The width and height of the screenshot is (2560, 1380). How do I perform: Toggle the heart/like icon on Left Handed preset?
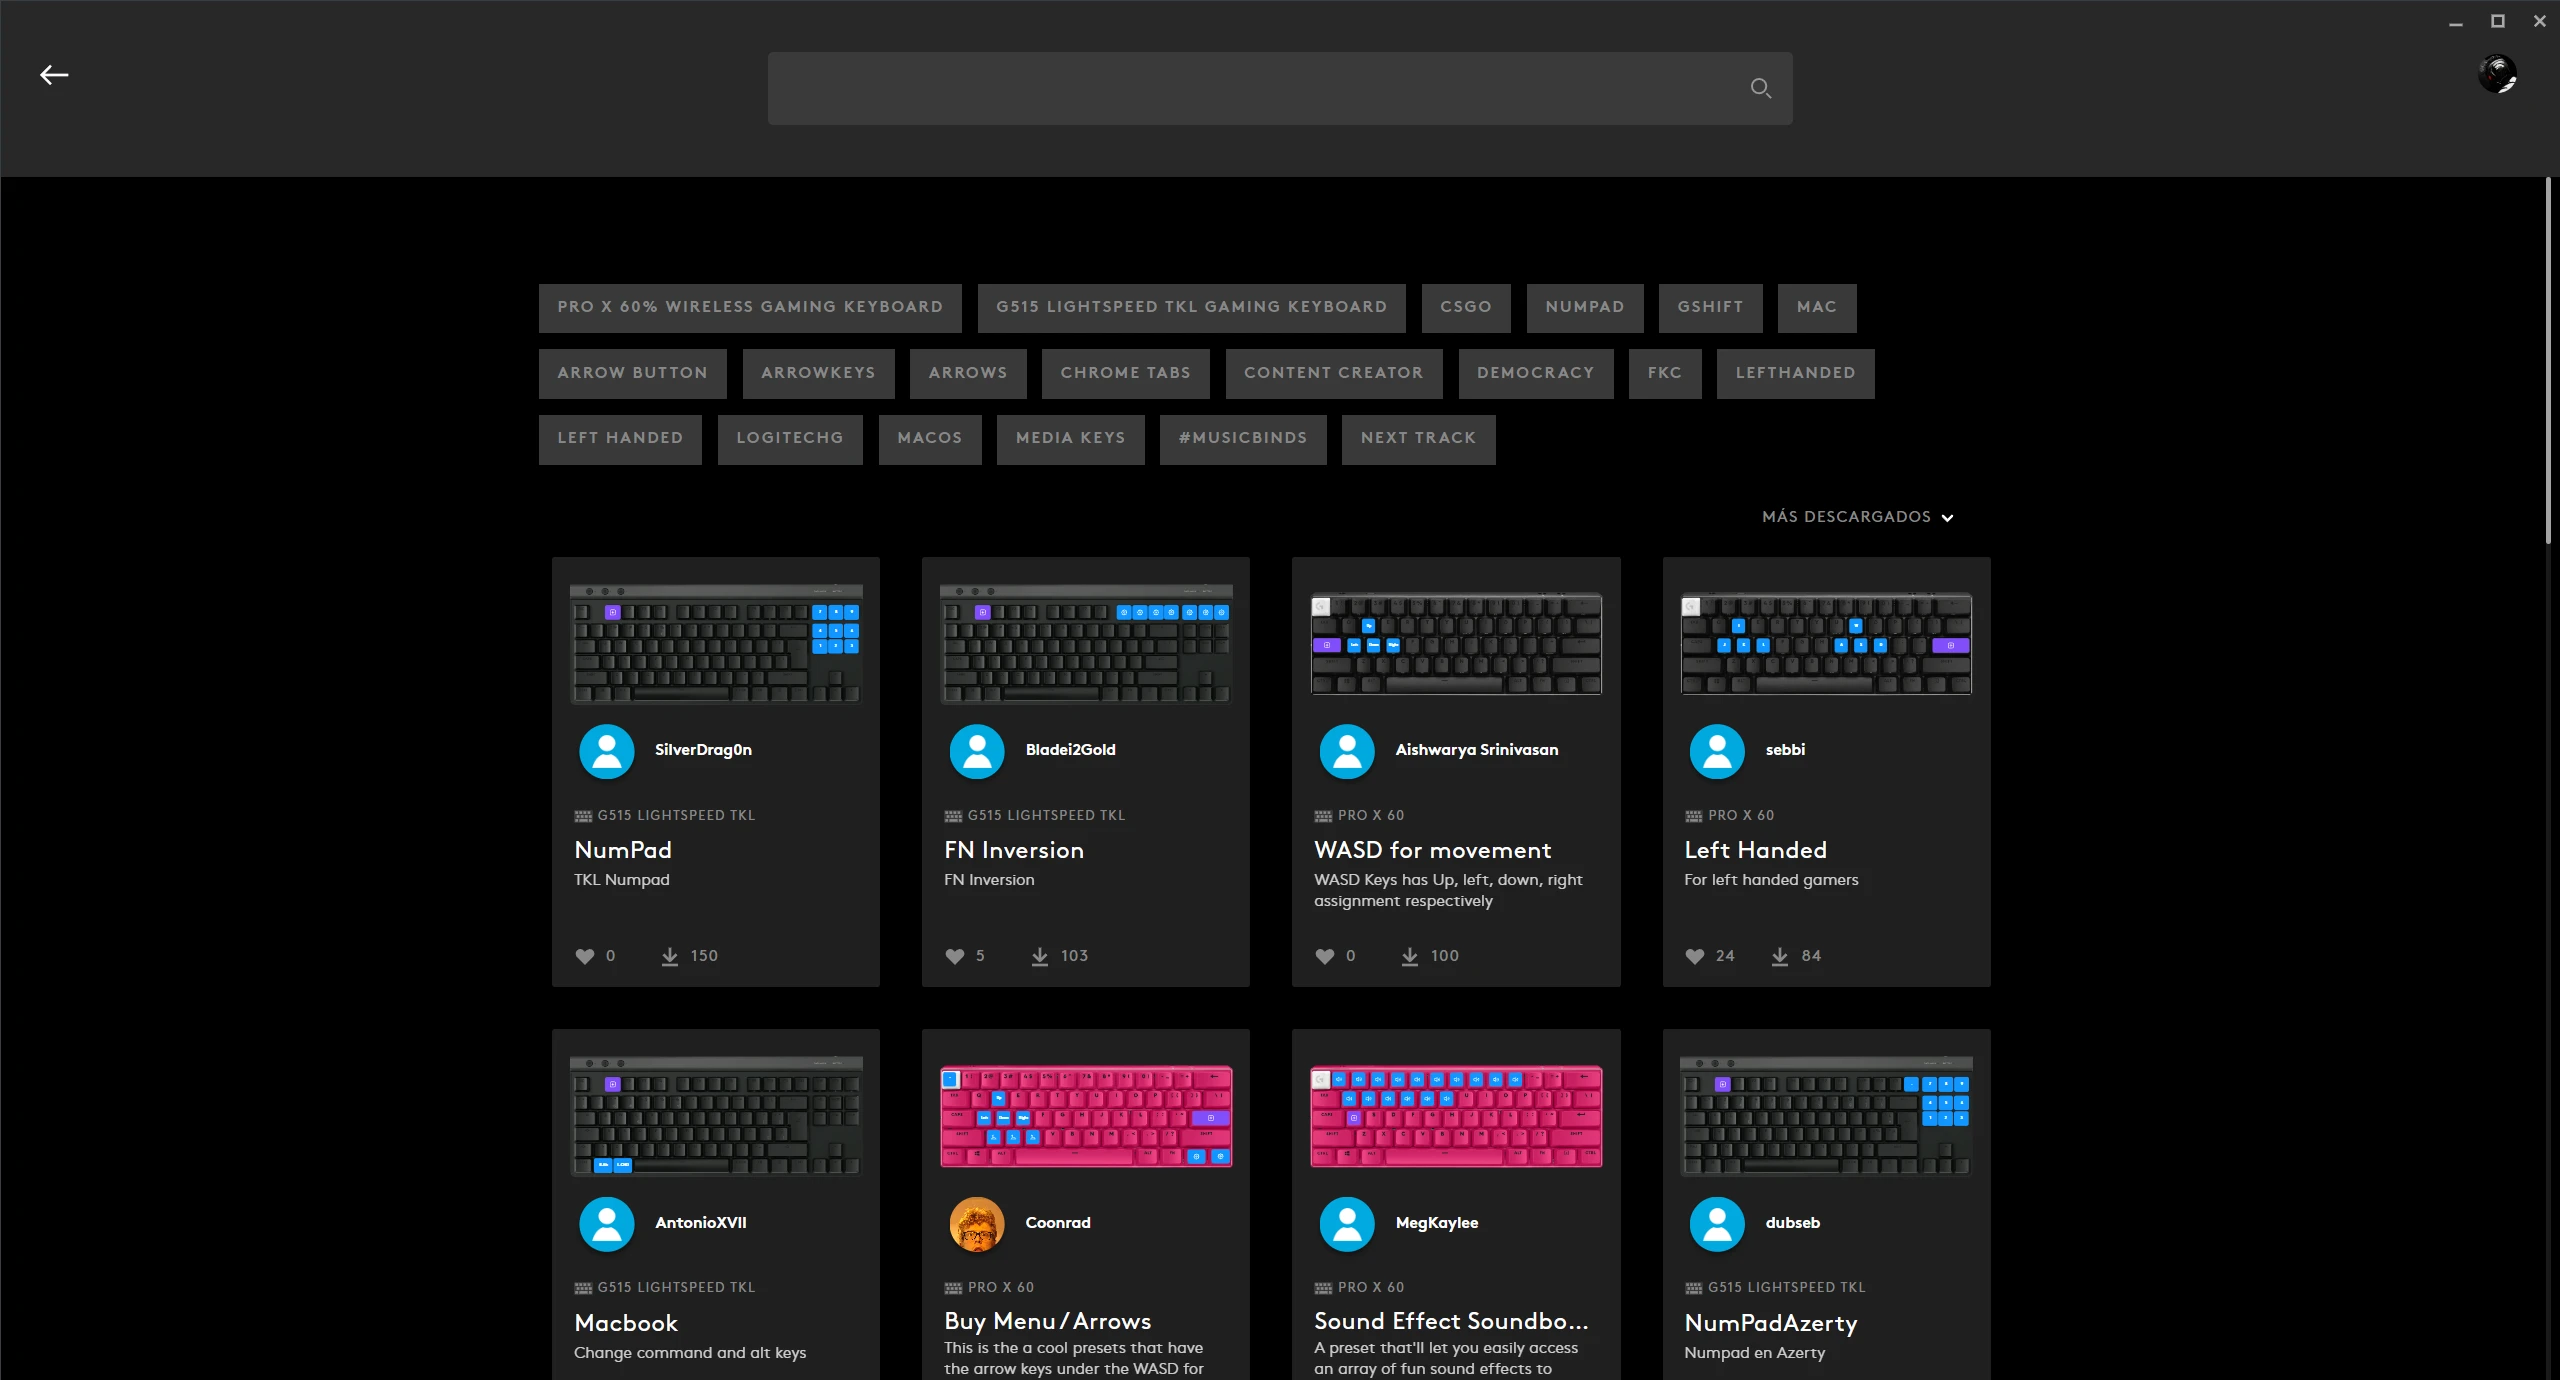pyautogui.click(x=1695, y=955)
